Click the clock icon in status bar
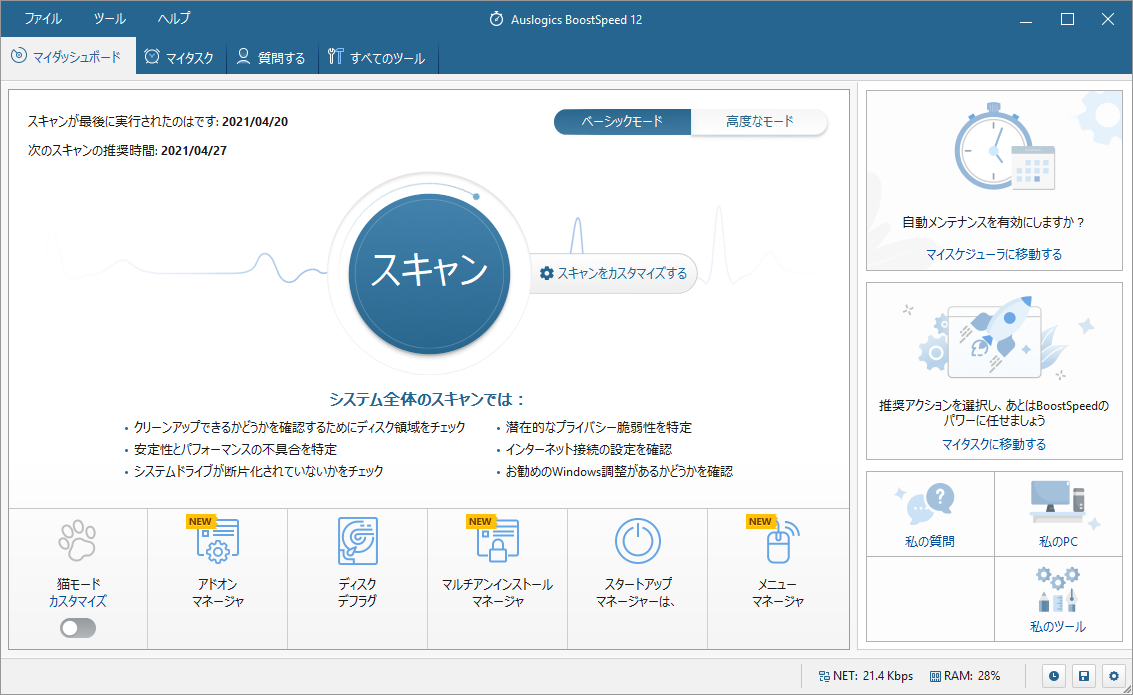Viewport: 1133px width, 695px height. (1055, 676)
